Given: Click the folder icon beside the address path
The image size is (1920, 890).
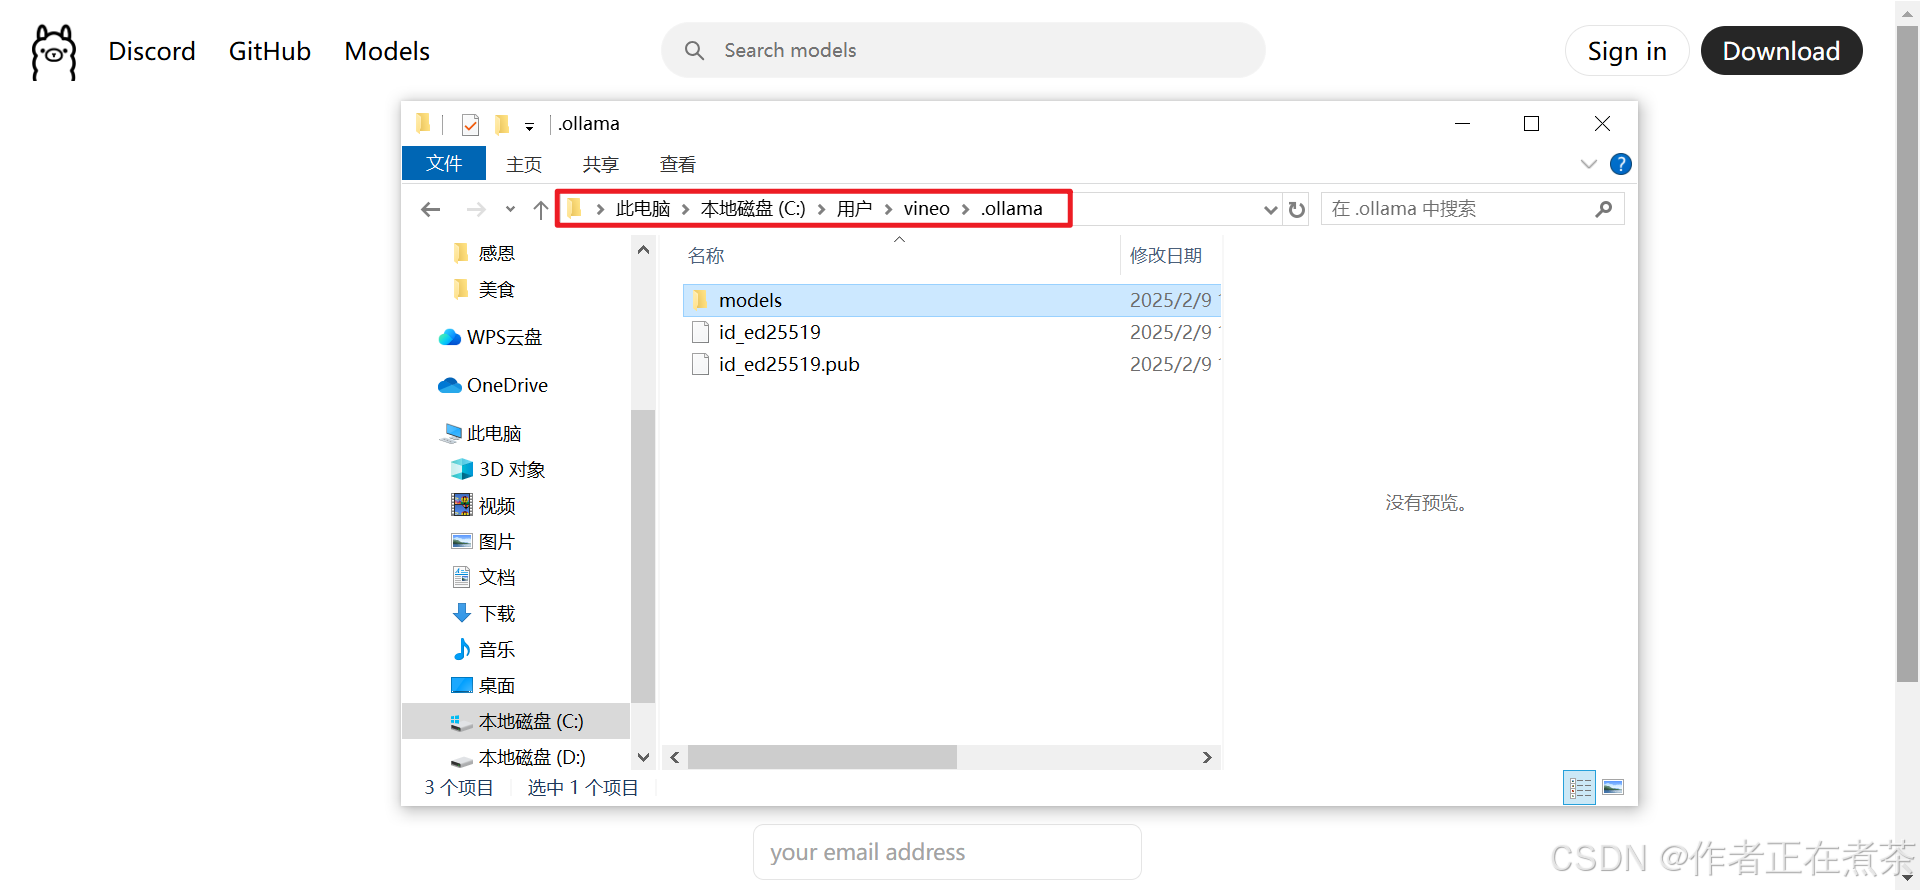Looking at the screenshot, I should 574,208.
